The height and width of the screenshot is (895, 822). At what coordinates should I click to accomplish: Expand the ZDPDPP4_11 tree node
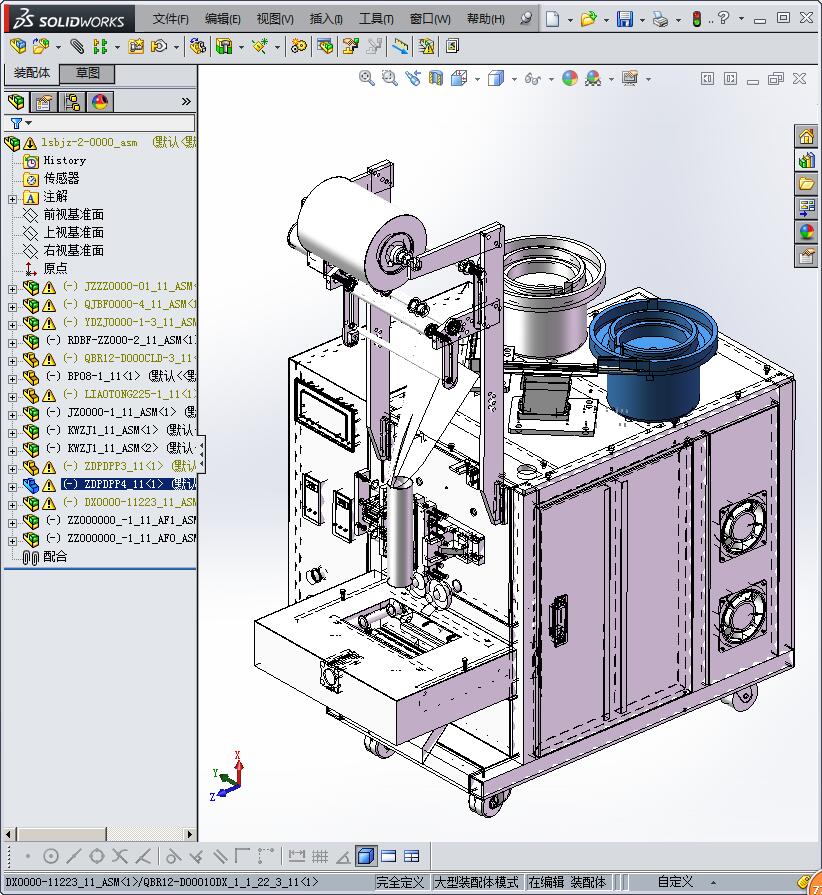click(x=13, y=487)
